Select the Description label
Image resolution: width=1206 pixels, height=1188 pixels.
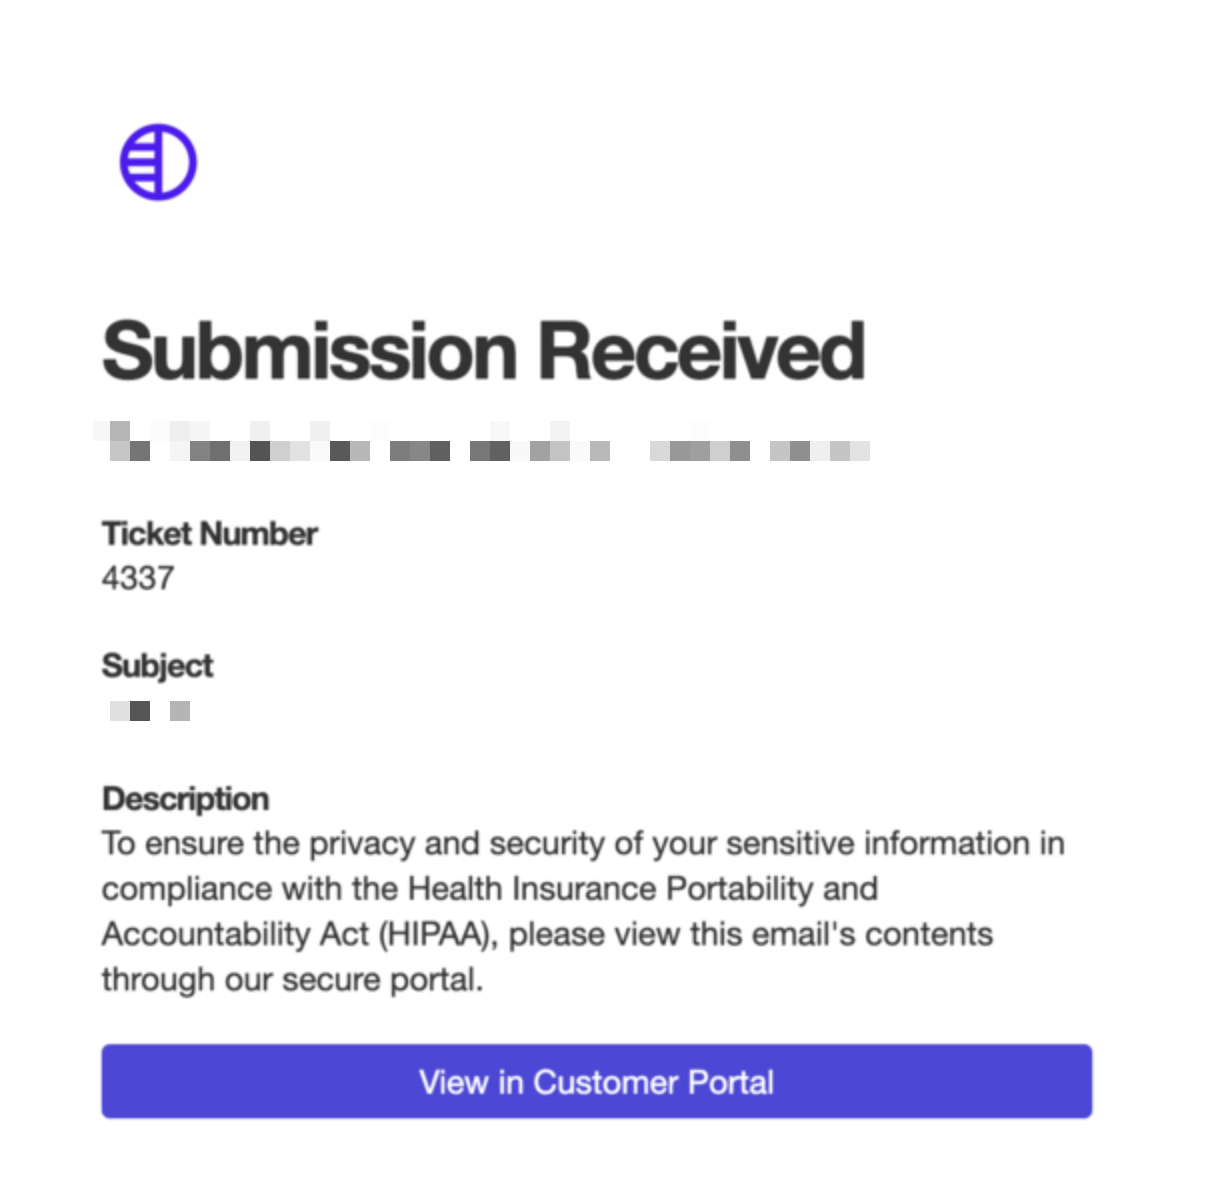[x=185, y=799]
